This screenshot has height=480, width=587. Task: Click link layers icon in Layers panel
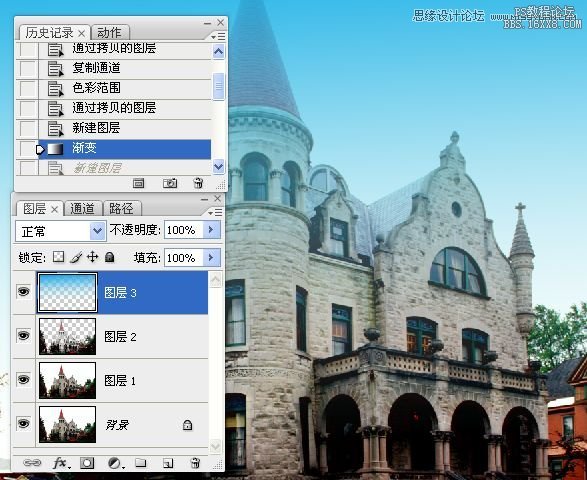pyautogui.click(x=32, y=463)
